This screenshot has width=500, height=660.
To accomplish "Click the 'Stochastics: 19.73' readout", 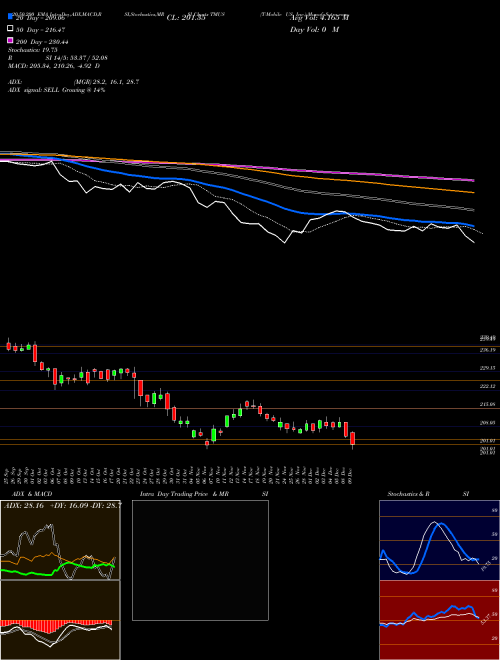I will tap(32, 50).
